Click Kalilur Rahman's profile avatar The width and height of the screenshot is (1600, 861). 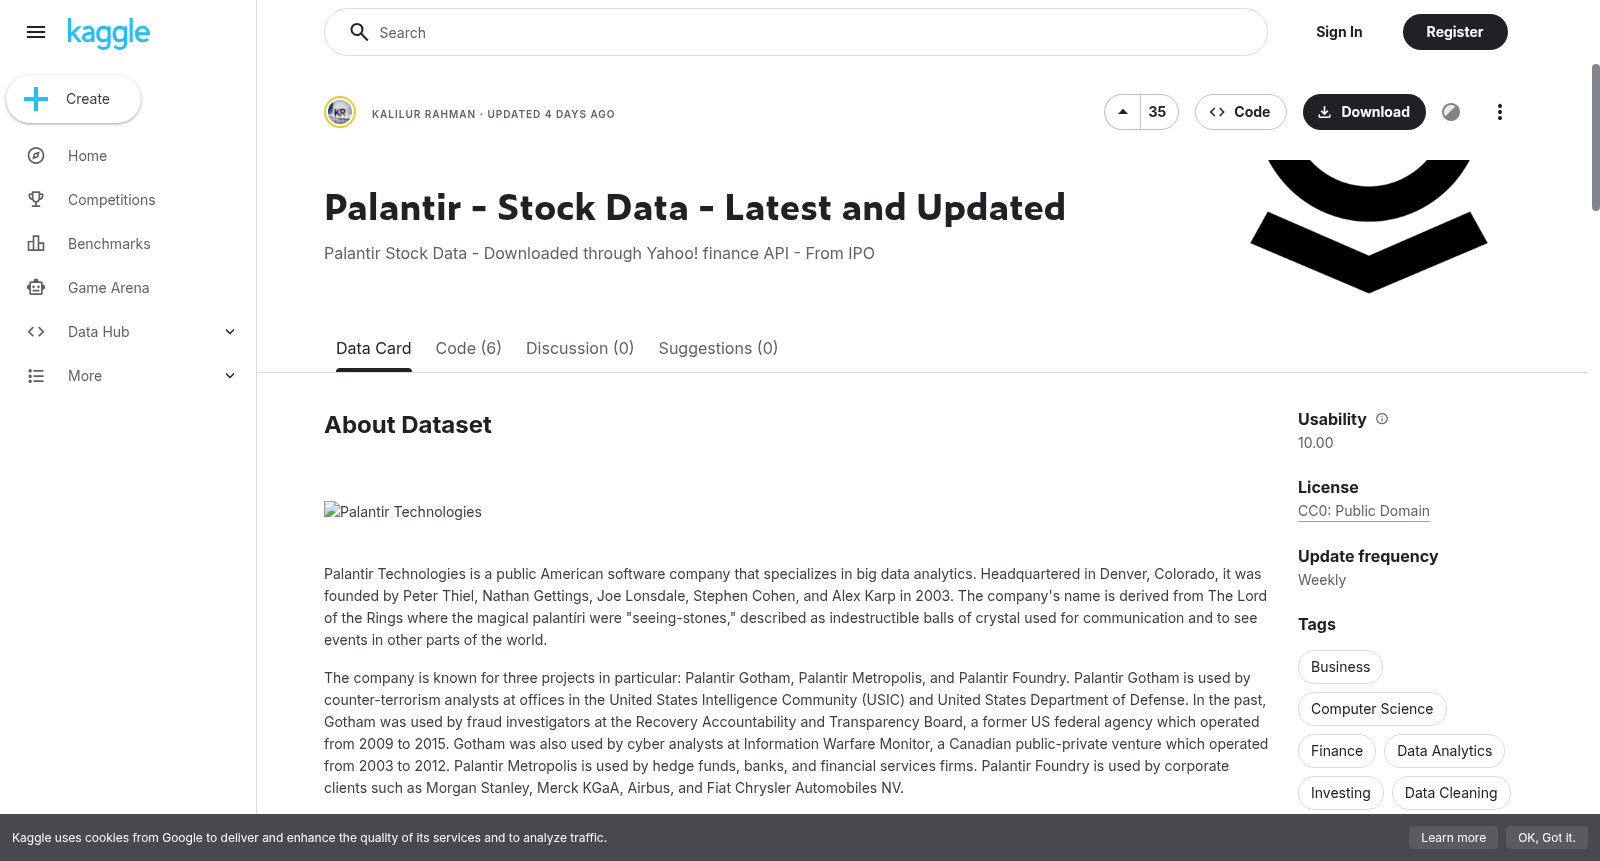340,112
